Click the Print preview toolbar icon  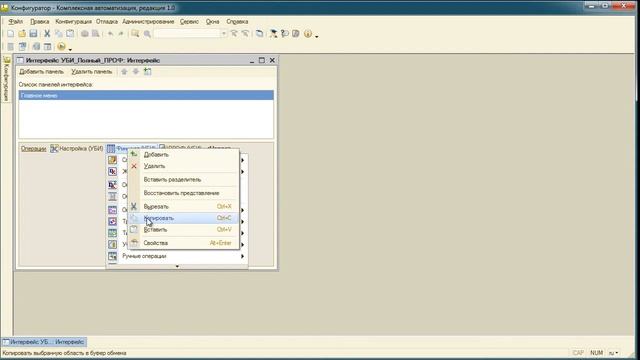click(x=96, y=34)
